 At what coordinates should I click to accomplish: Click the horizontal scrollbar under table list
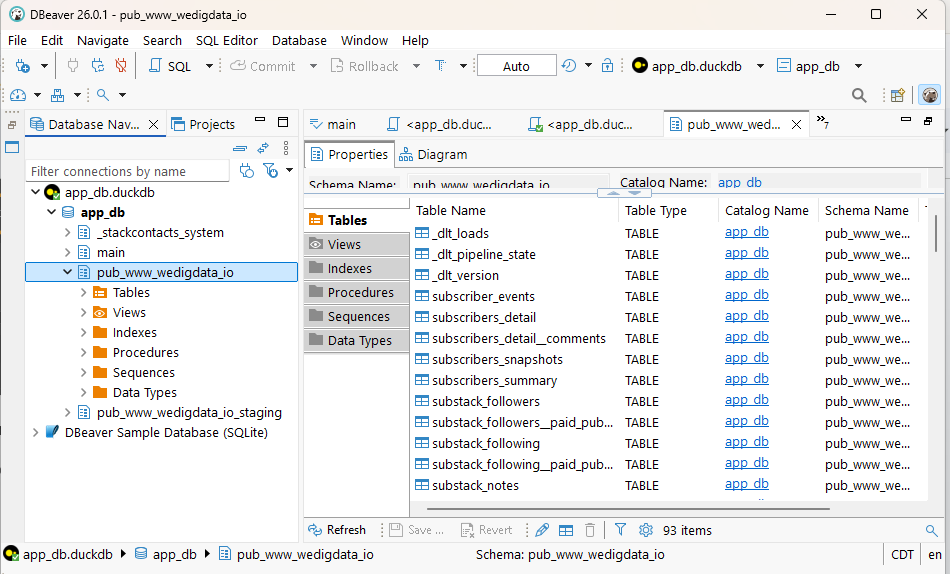pos(628,509)
